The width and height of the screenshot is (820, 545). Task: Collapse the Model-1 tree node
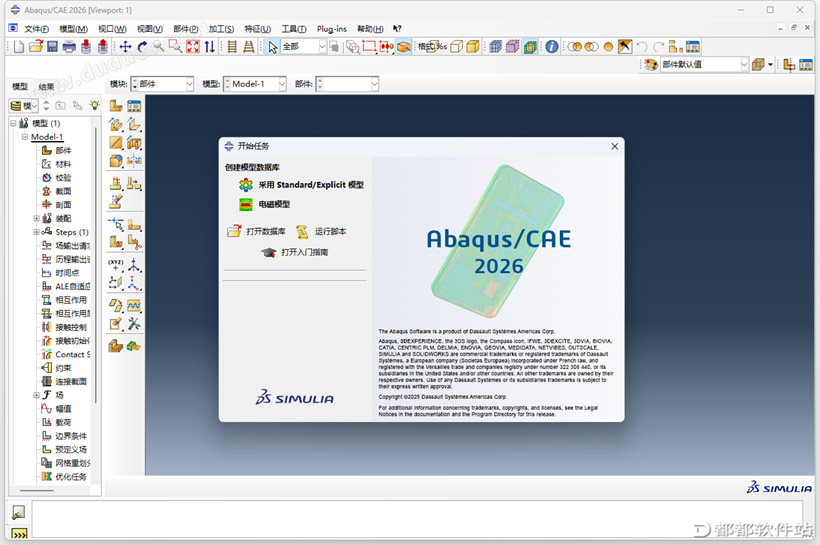pyautogui.click(x=25, y=137)
